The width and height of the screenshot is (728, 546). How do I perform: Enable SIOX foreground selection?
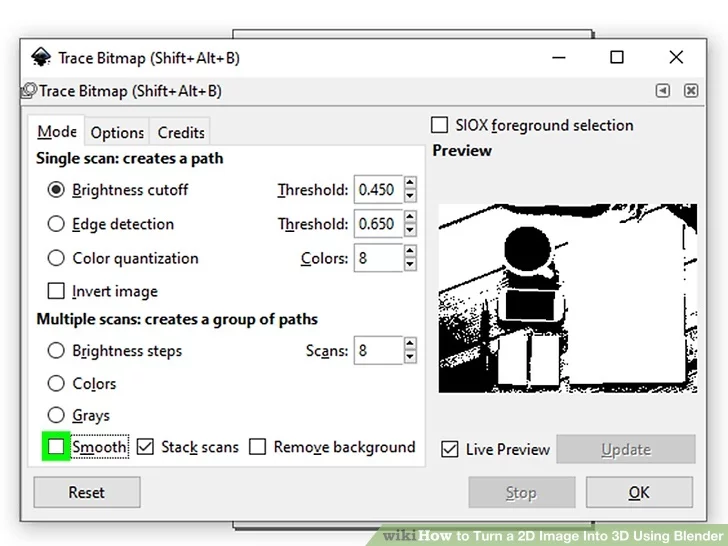439,126
